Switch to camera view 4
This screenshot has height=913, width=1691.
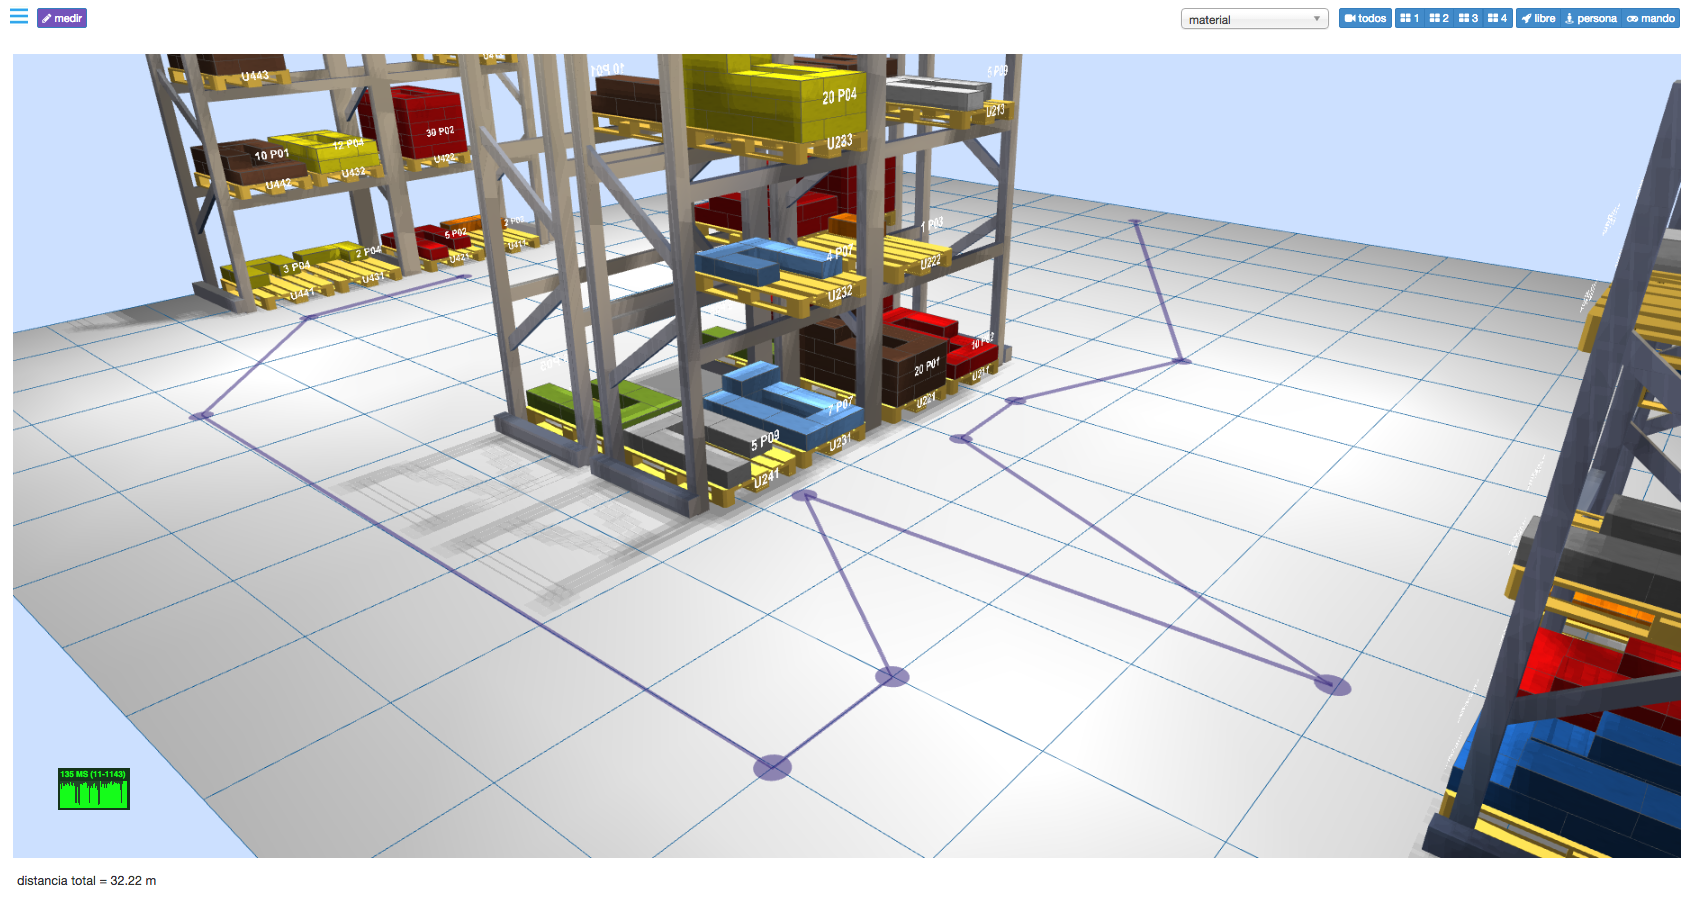[x=1497, y=18]
